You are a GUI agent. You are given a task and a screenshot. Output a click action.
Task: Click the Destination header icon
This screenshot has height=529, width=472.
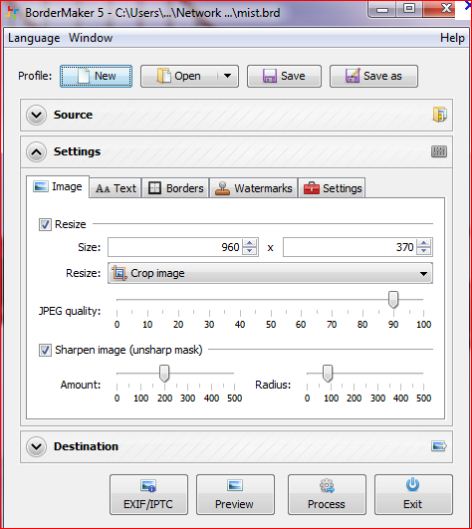point(439,446)
